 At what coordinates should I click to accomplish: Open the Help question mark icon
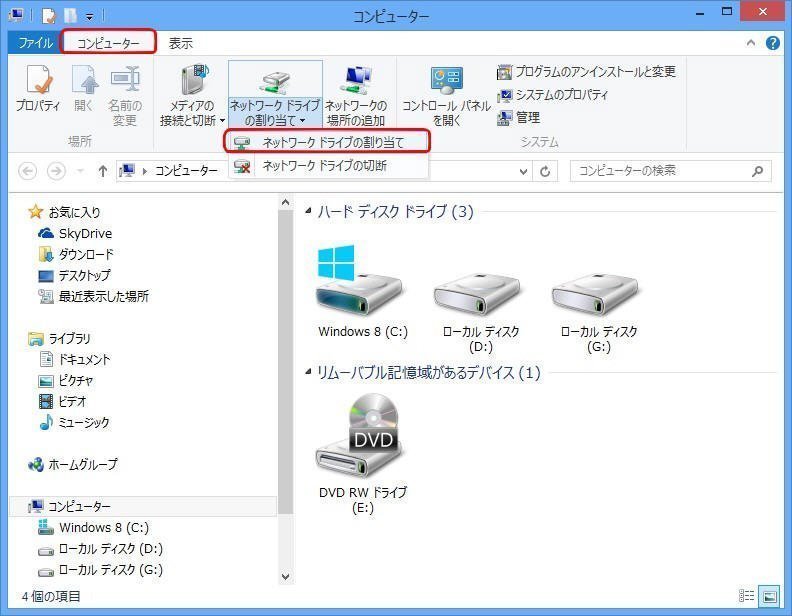(x=772, y=43)
